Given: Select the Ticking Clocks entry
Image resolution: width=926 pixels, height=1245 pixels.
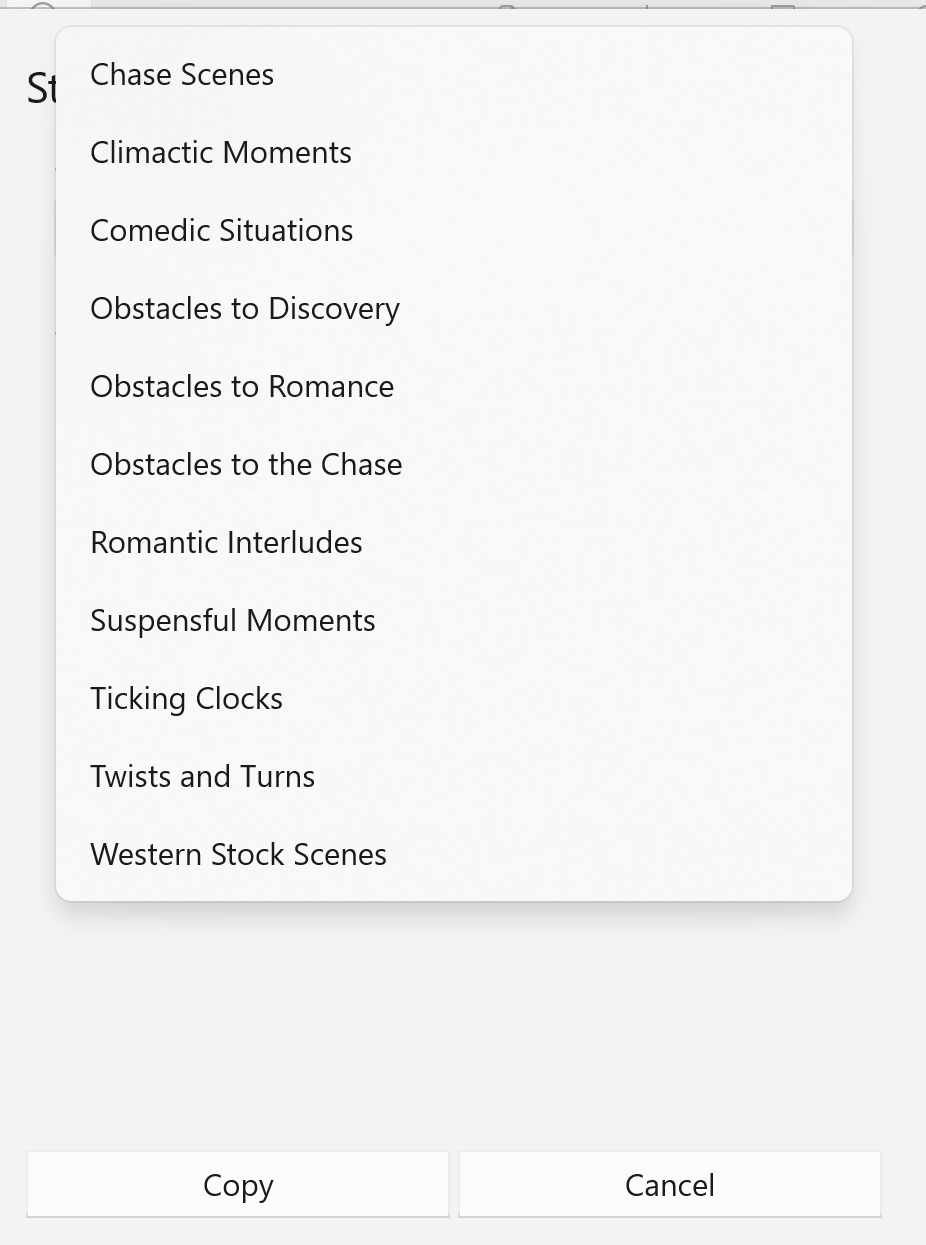Looking at the screenshot, I should (x=186, y=699).
